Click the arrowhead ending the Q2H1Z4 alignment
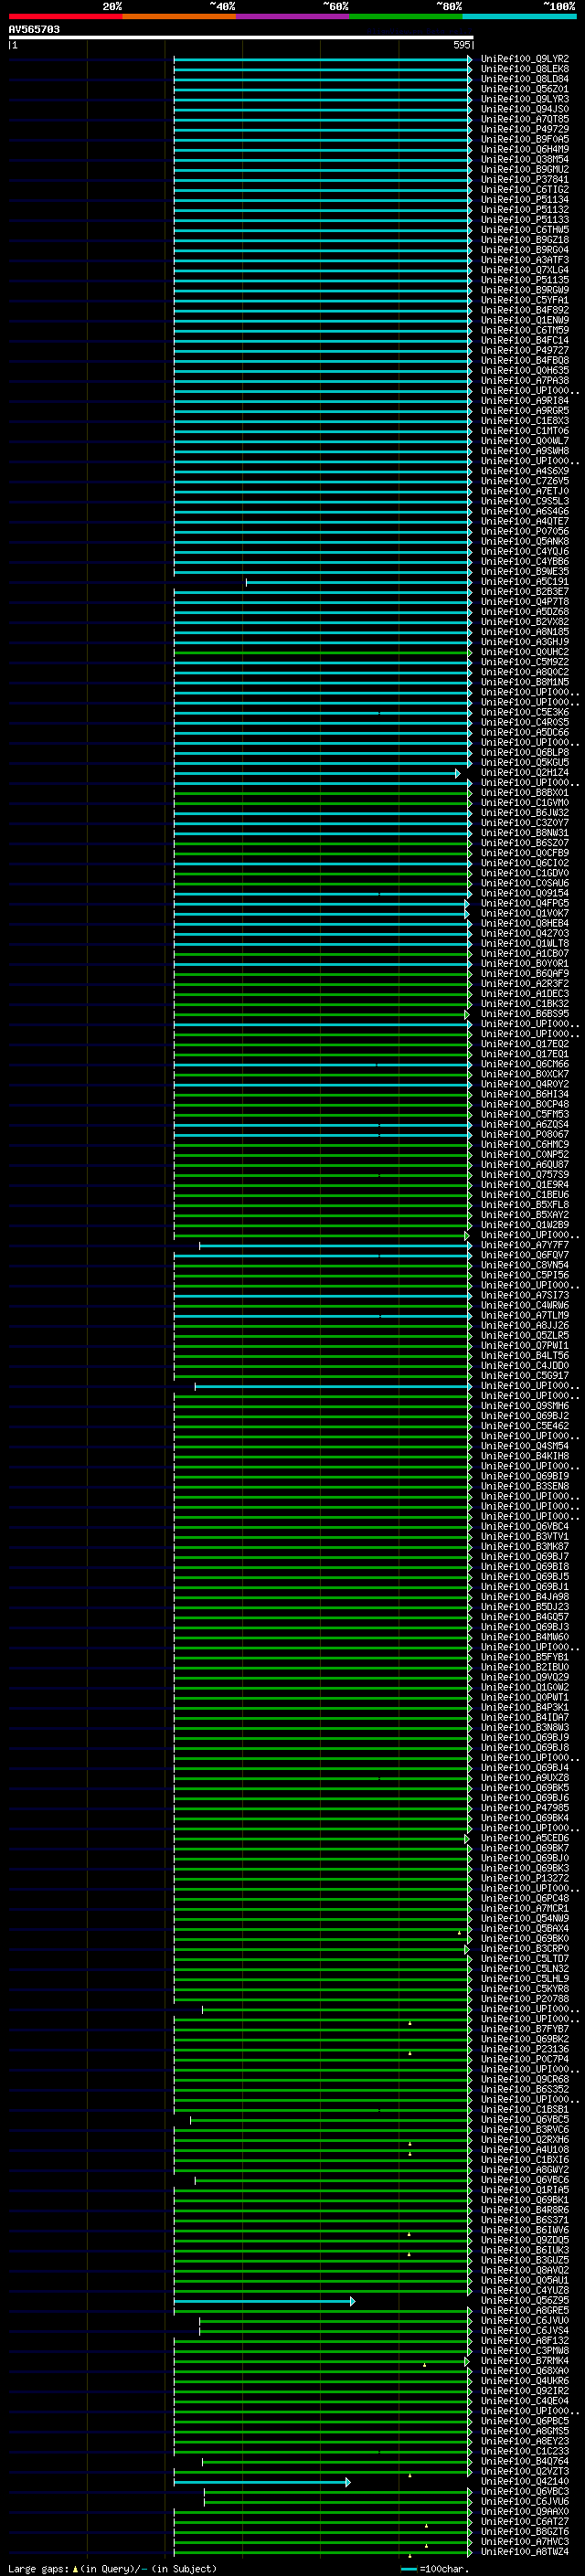Image resolution: width=585 pixels, height=2576 pixels. [458, 773]
